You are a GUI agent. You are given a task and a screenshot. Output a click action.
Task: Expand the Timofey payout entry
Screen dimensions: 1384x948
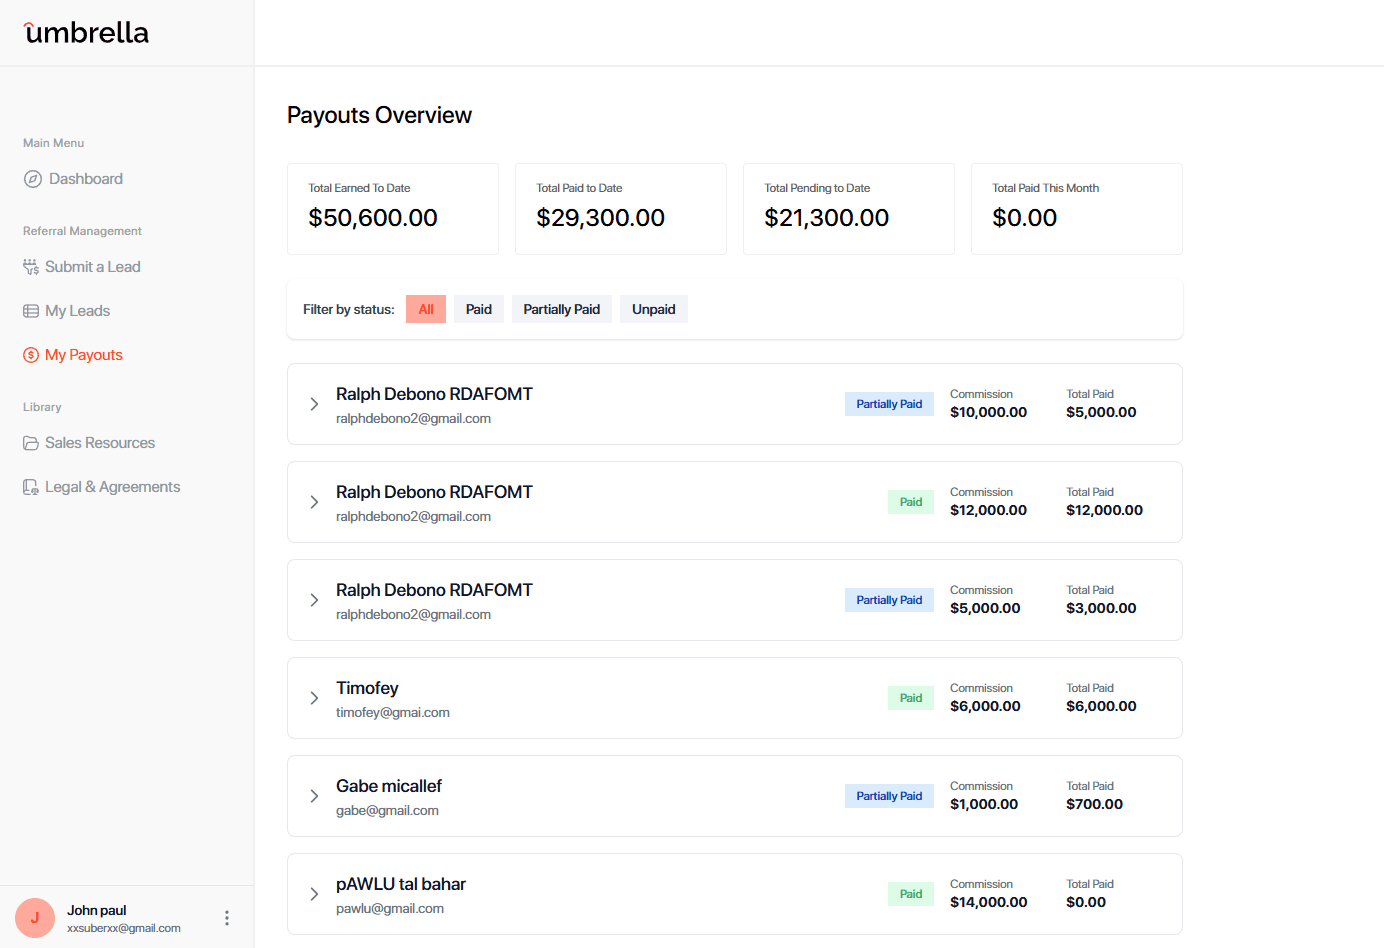coord(314,698)
